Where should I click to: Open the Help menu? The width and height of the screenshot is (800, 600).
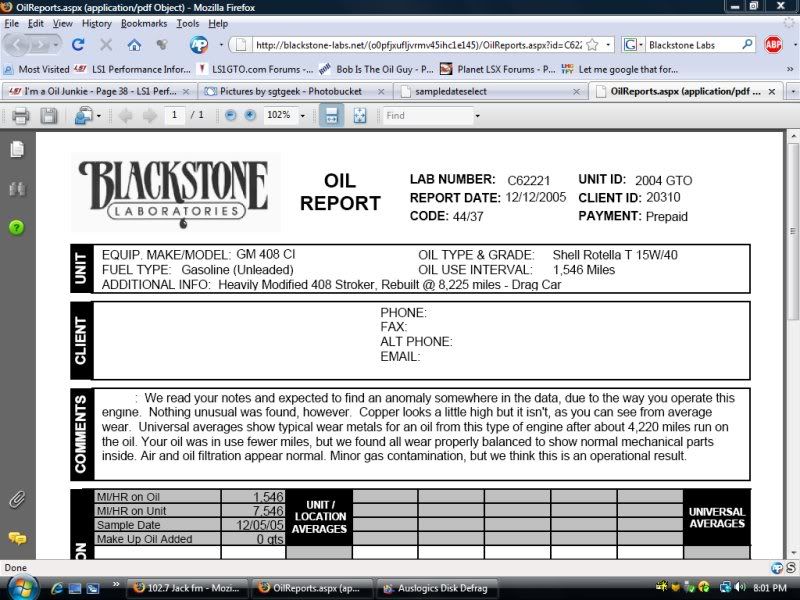(218, 23)
